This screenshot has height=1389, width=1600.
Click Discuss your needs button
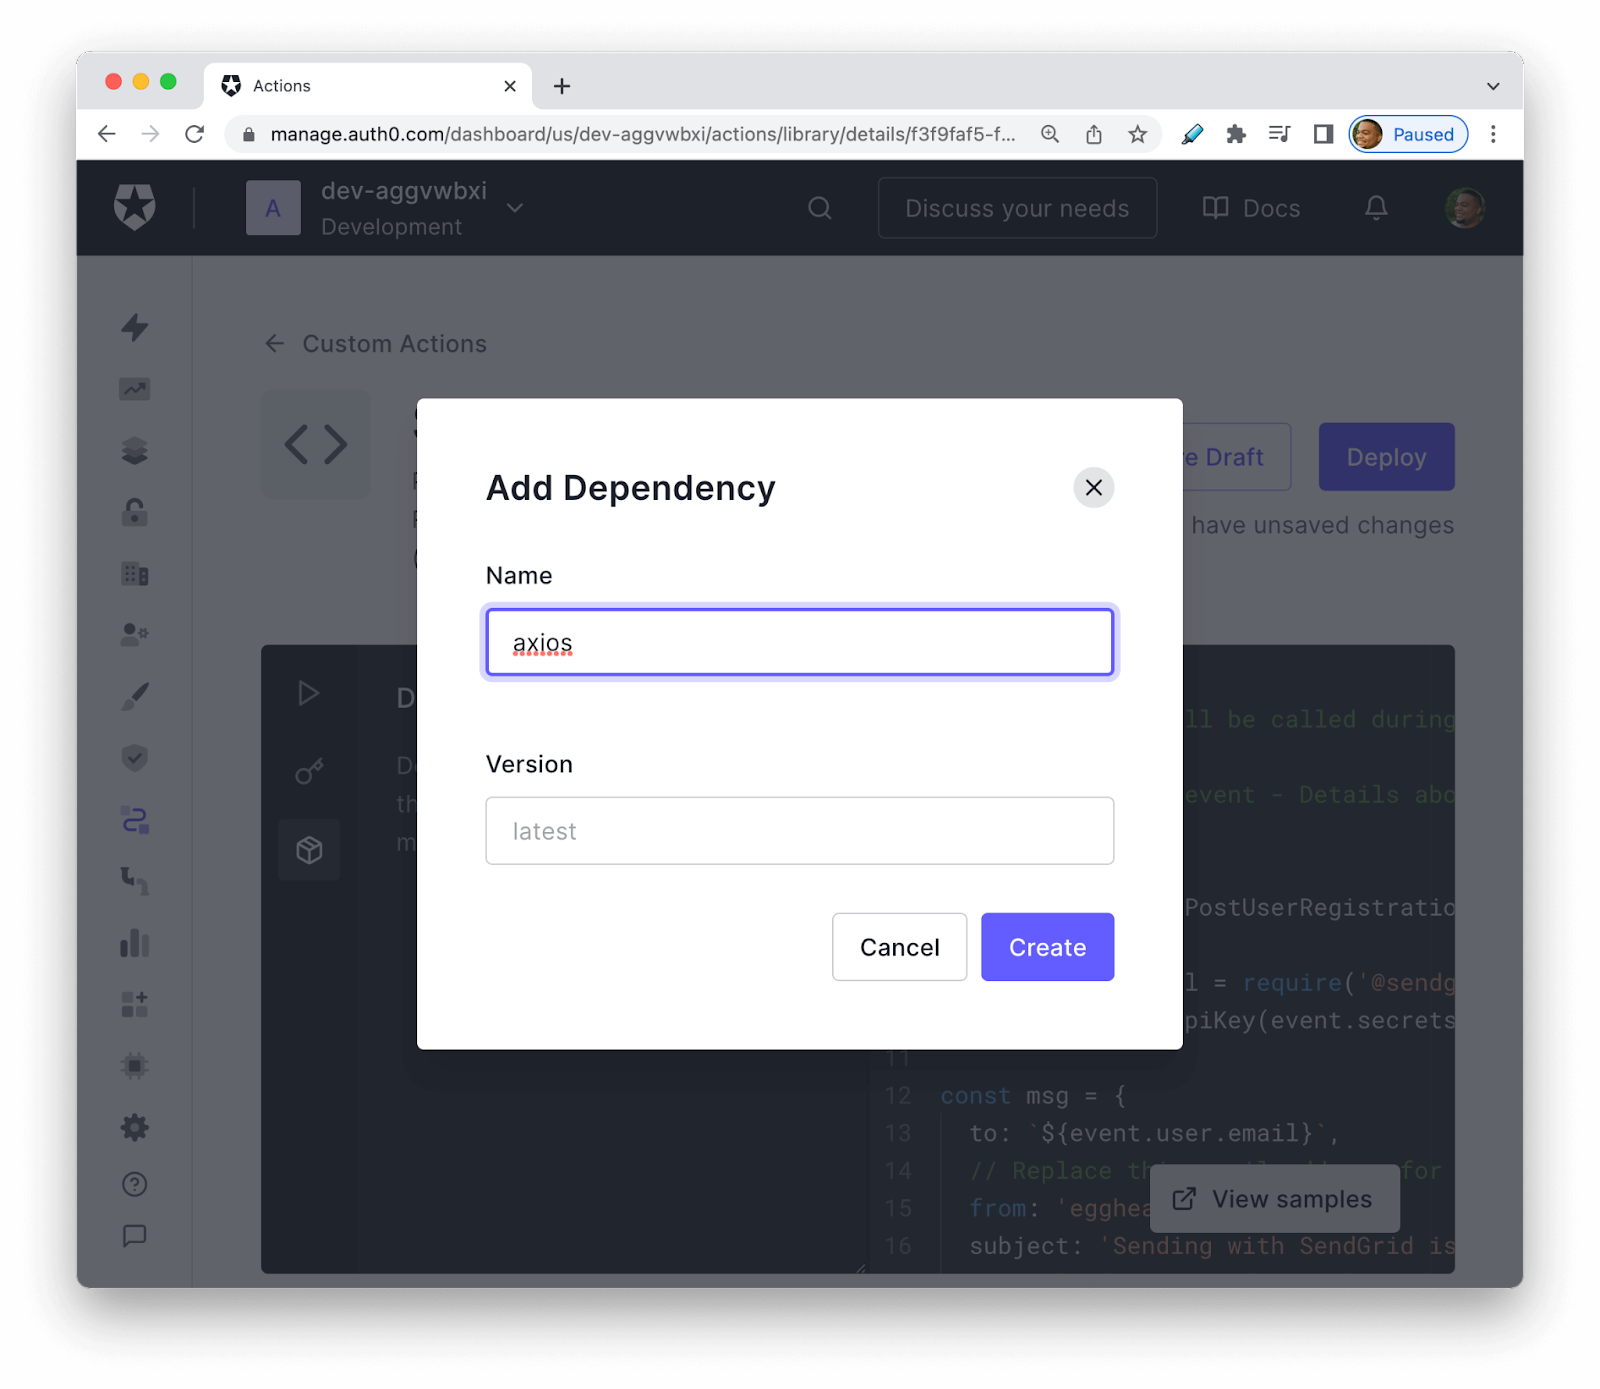coord(1017,208)
